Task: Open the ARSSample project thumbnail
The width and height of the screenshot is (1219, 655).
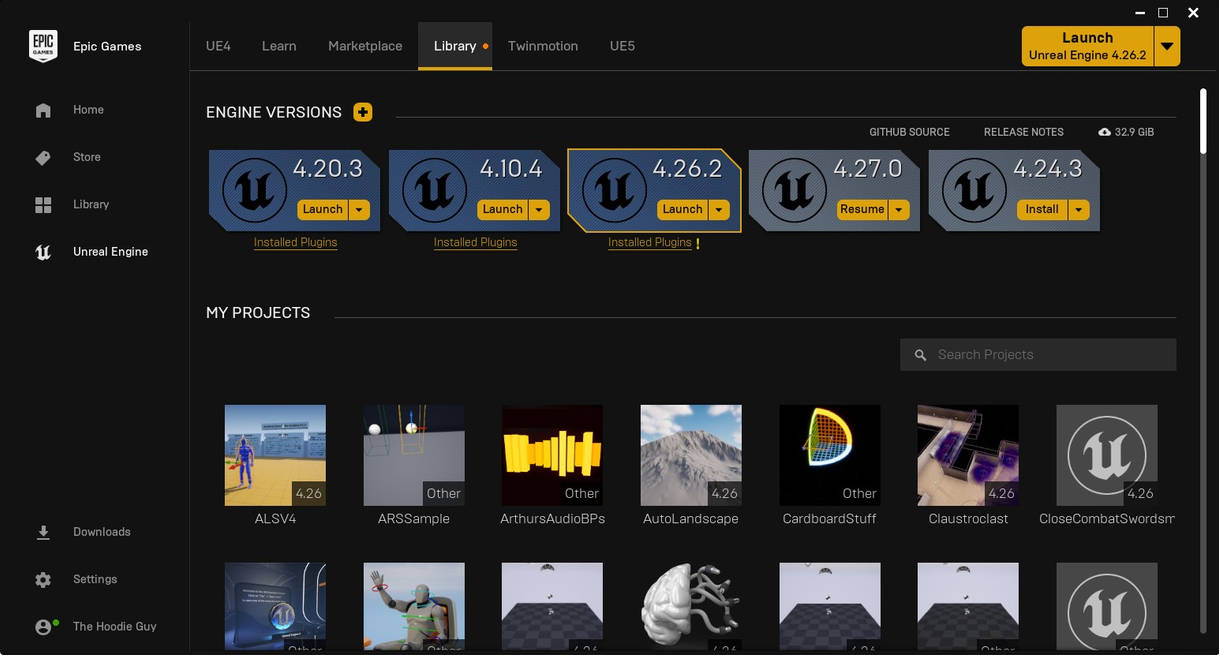Action: [x=414, y=455]
